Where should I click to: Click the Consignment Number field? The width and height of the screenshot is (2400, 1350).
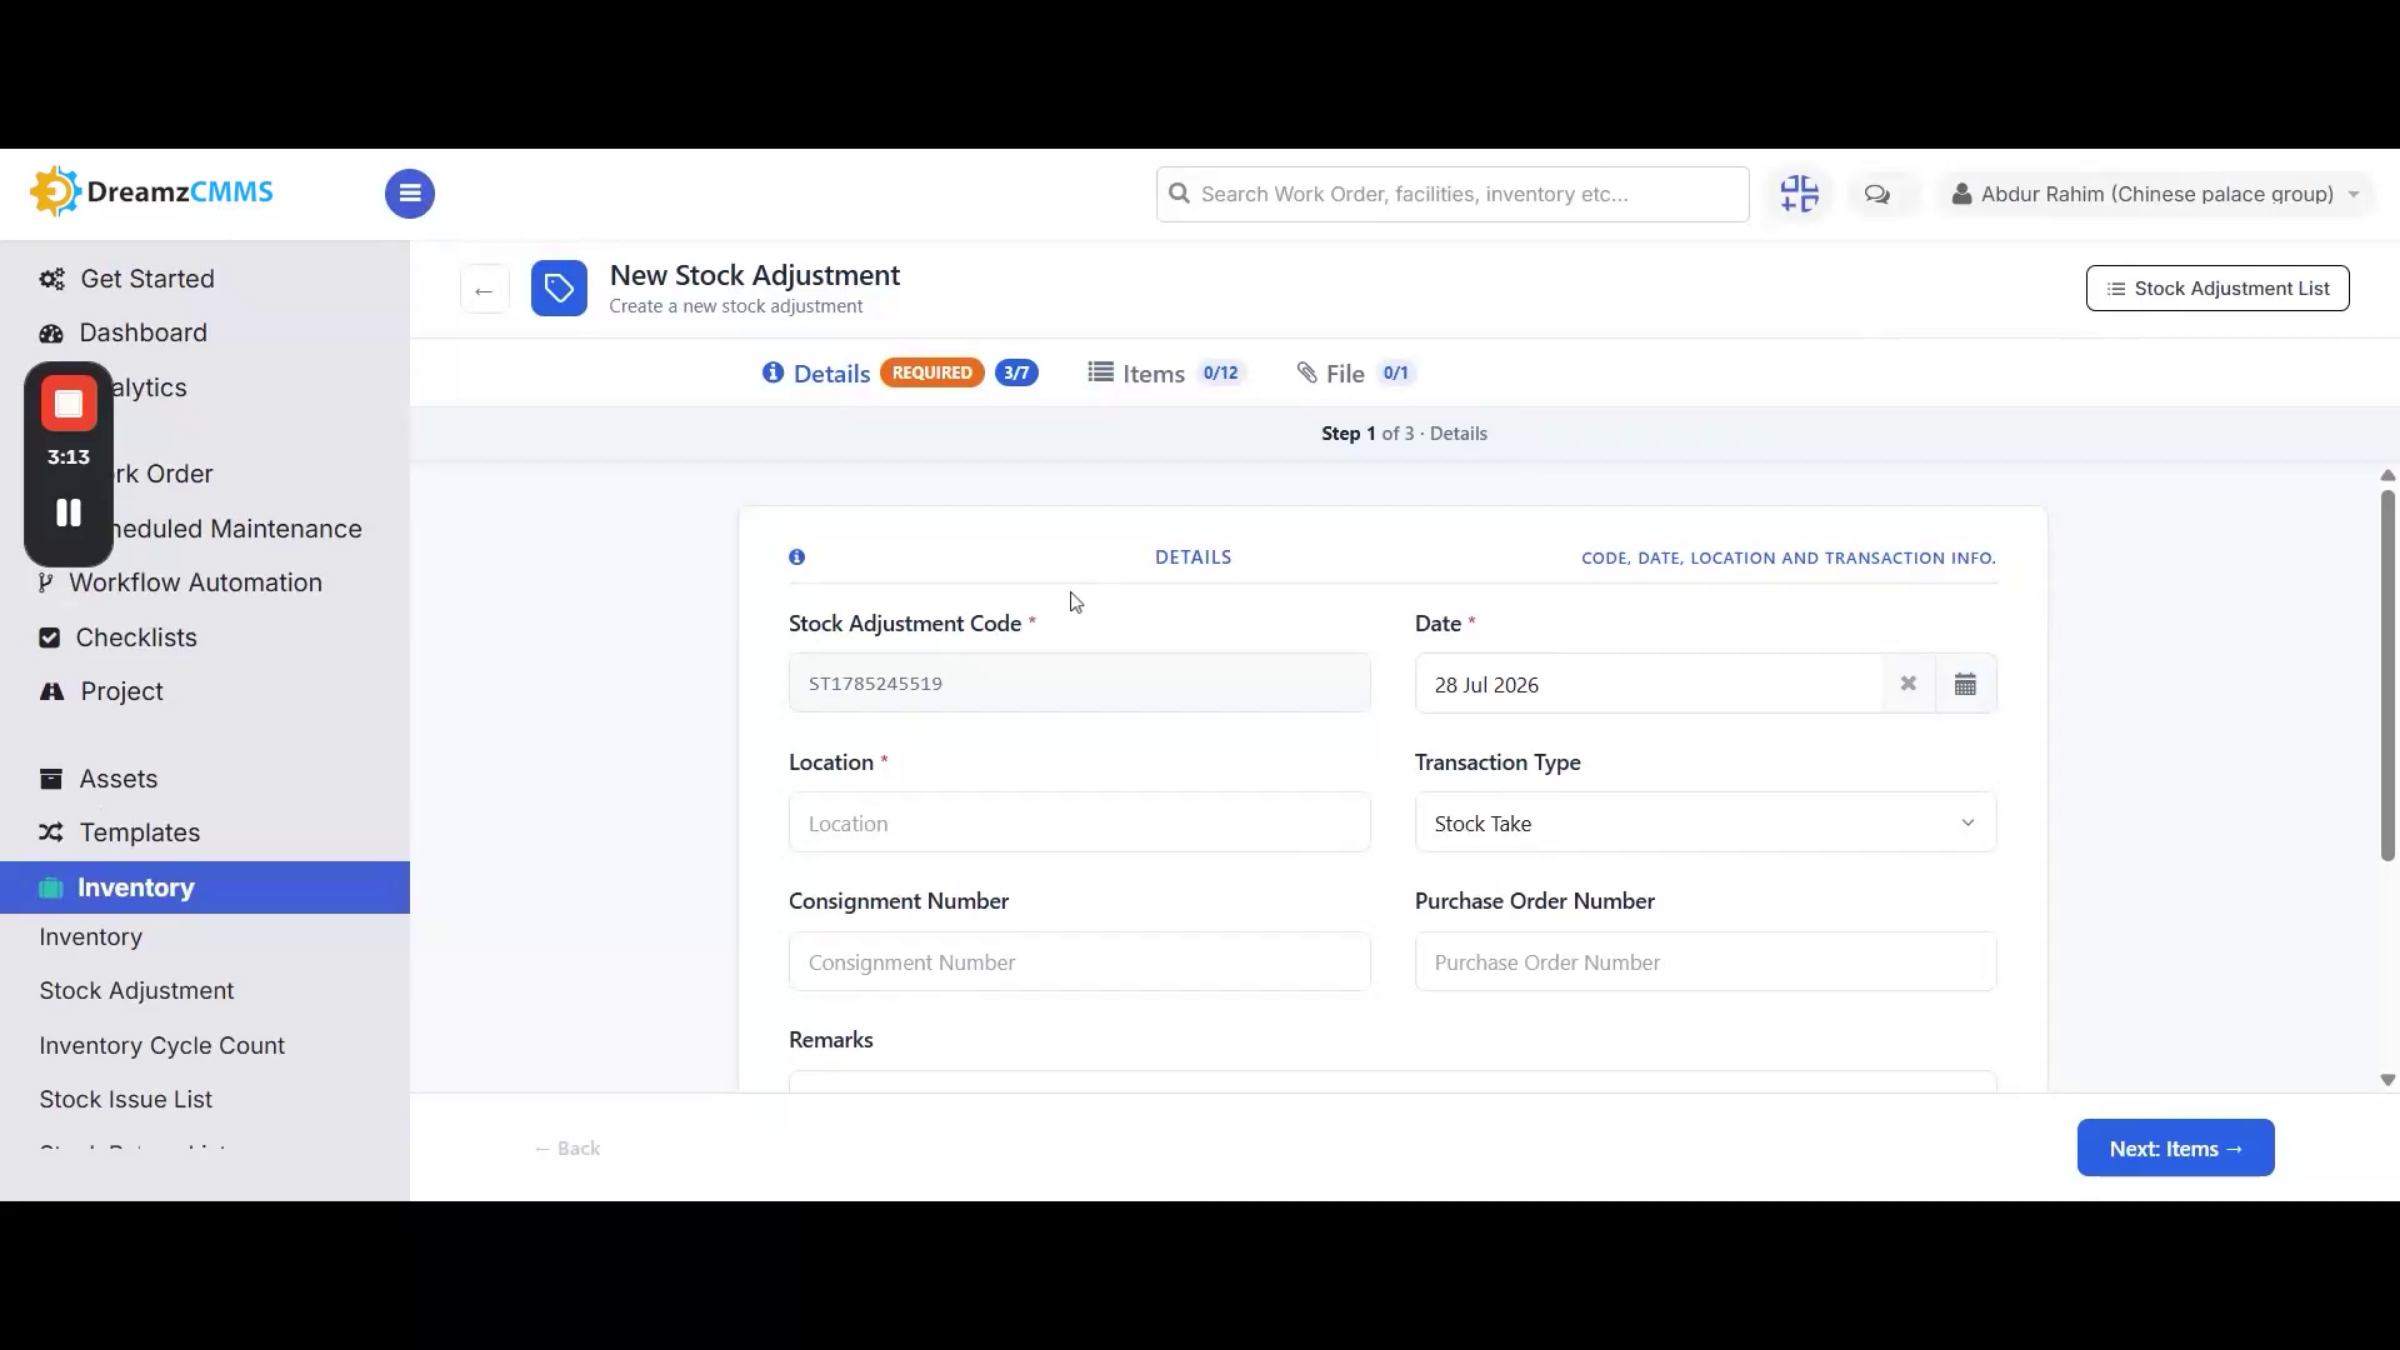[x=1080, y=962]
